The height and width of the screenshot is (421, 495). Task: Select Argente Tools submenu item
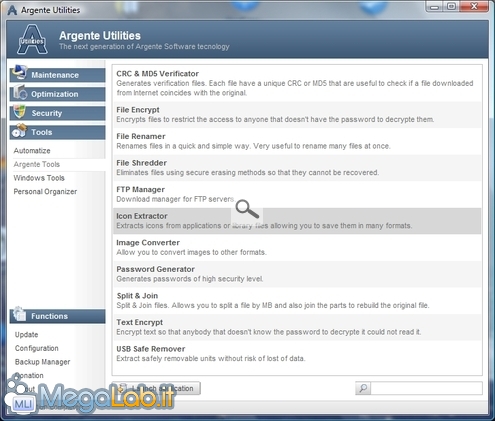coord(37,164)
